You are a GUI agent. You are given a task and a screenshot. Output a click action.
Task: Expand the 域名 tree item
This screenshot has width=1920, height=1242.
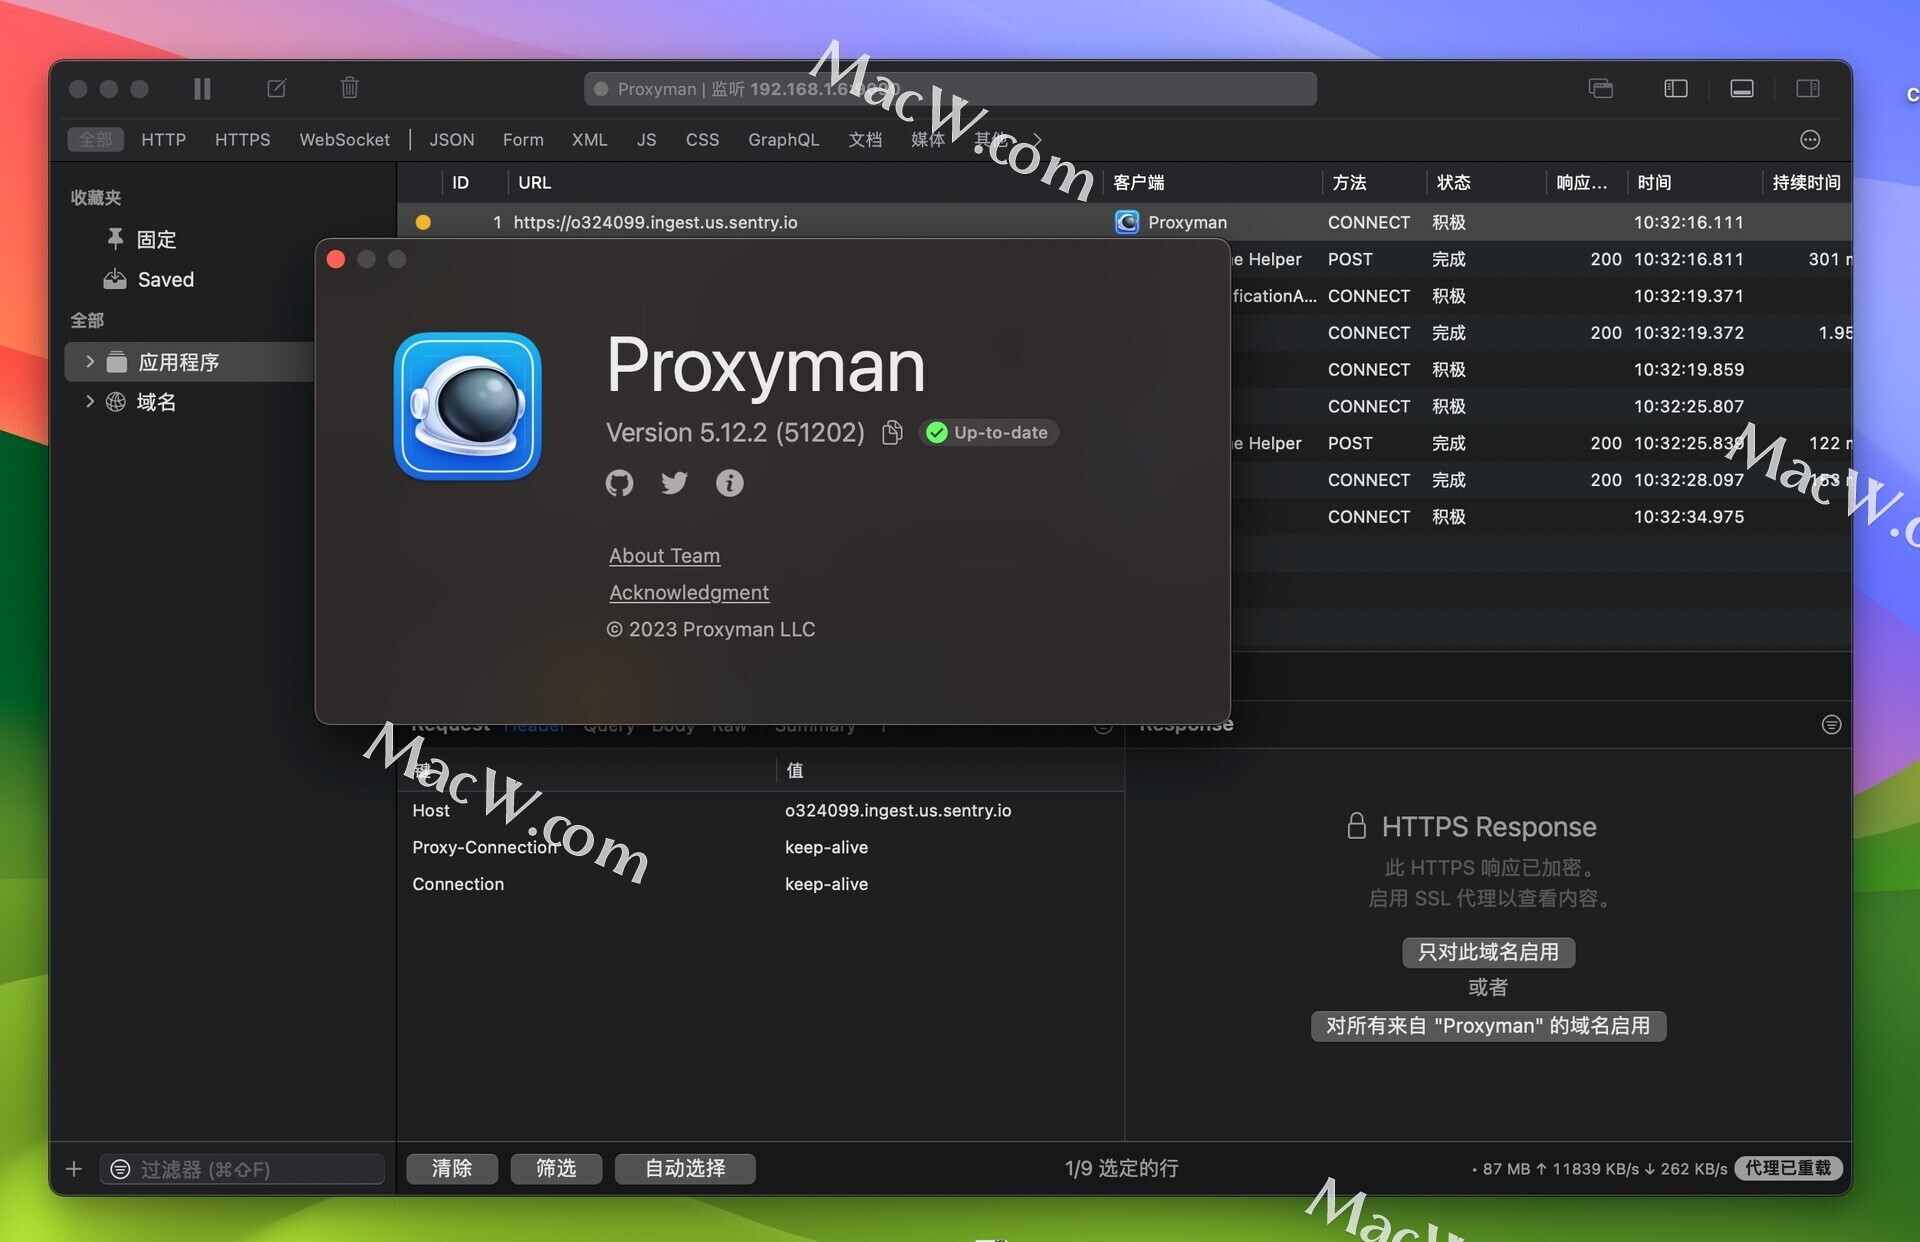coord(89,402)
